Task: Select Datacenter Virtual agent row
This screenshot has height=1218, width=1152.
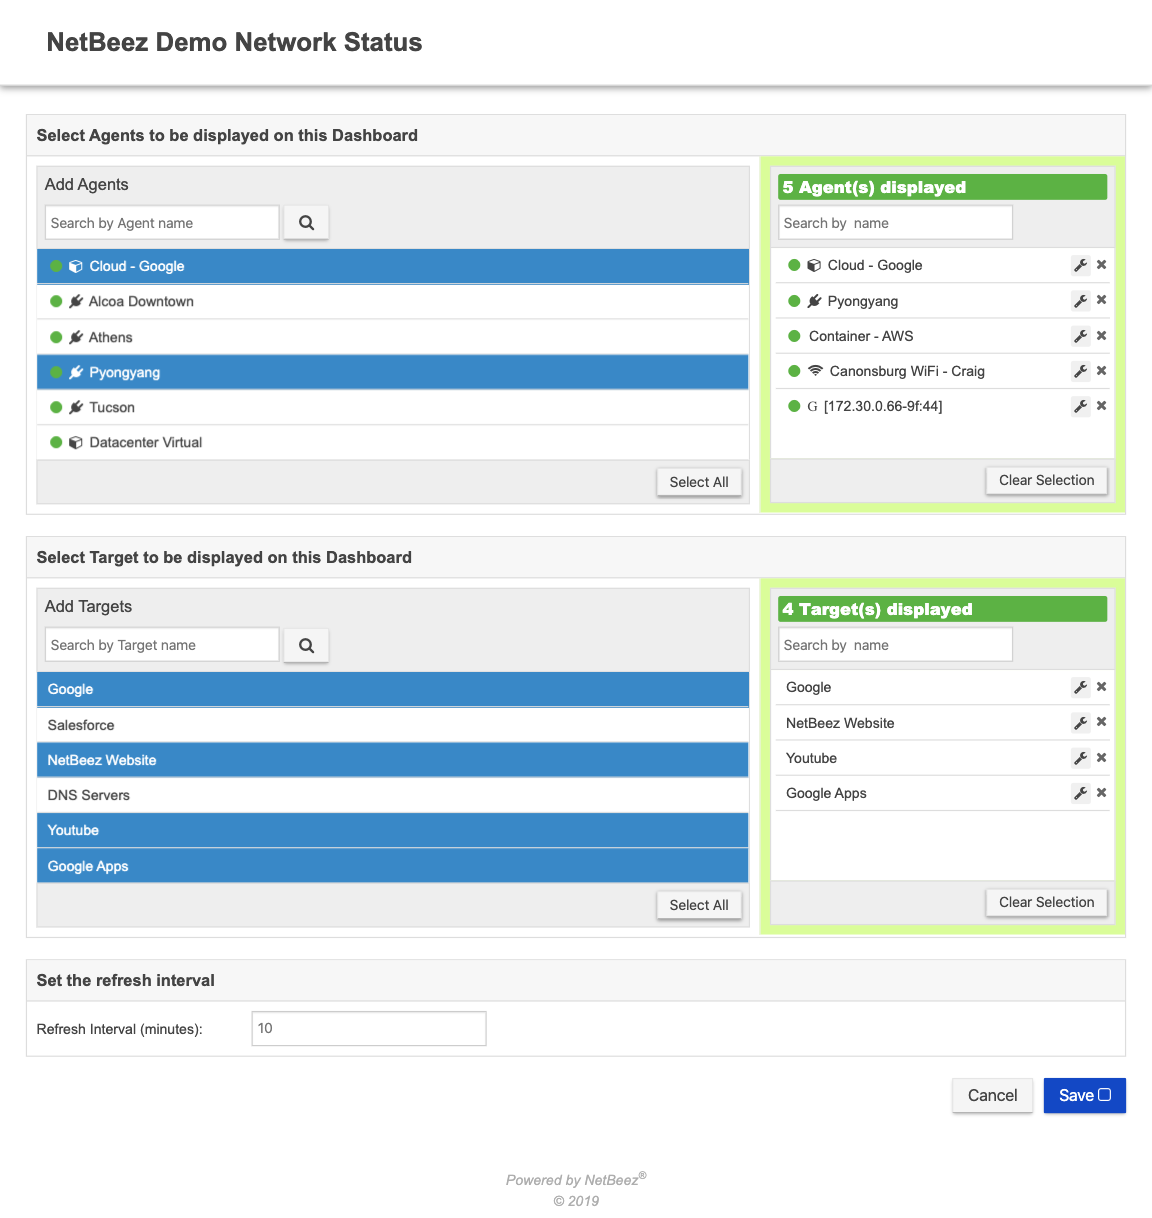Action: 393,442
